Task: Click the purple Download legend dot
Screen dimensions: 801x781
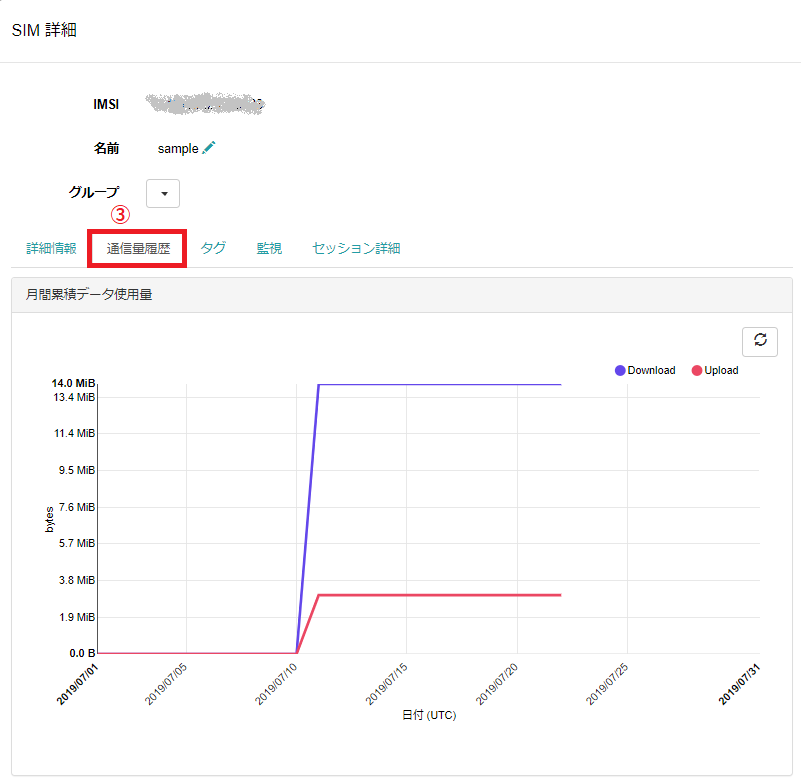Action: coord(620,370)
